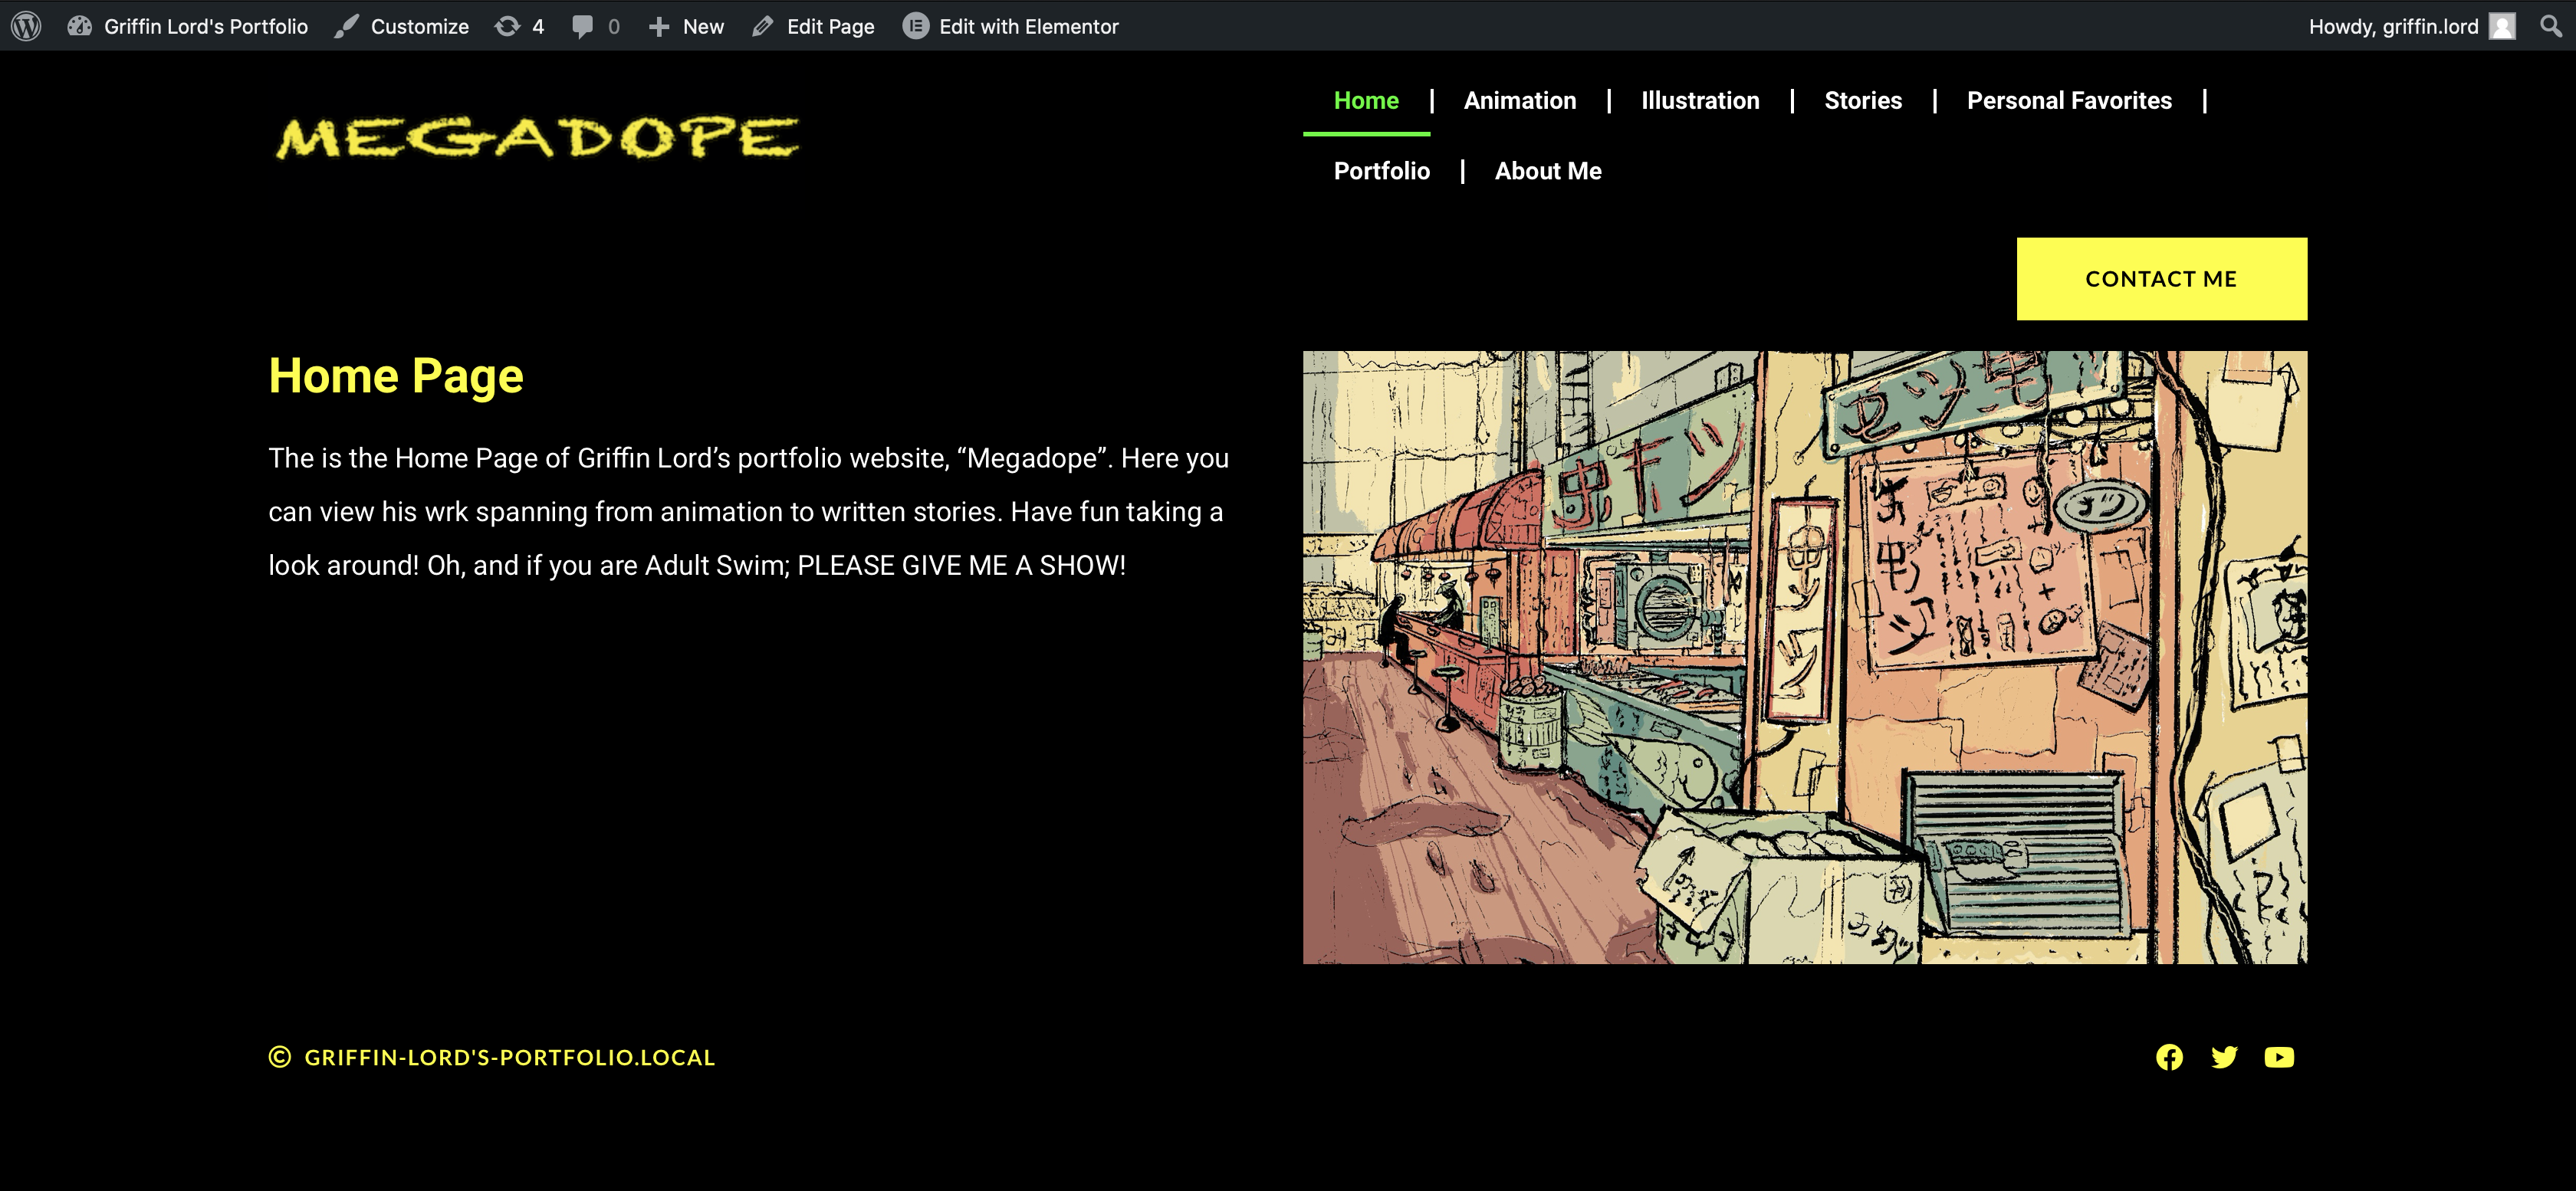Select the Stories nav item

coord(1862,101)
